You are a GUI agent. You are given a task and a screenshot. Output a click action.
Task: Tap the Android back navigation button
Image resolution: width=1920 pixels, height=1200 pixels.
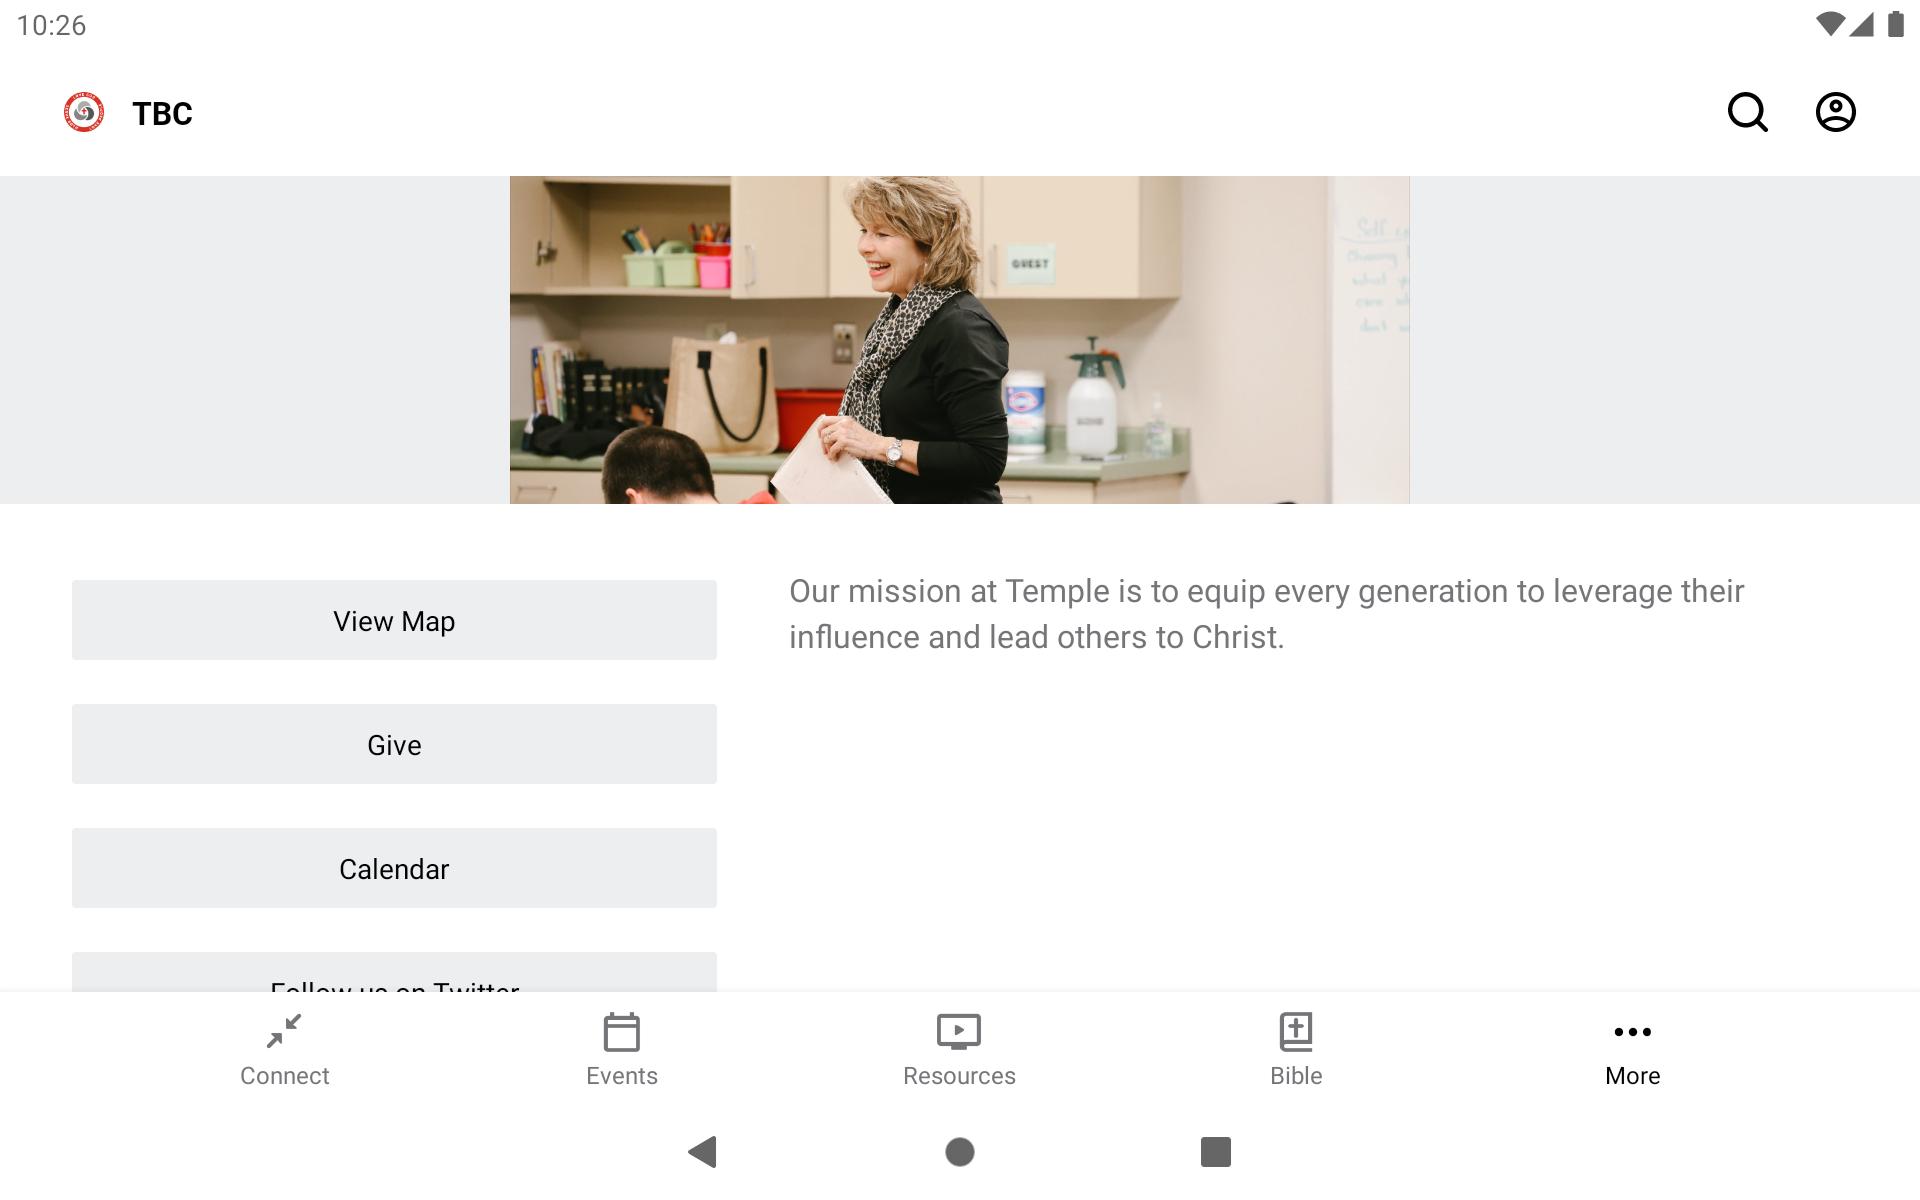click(703, 1152)
